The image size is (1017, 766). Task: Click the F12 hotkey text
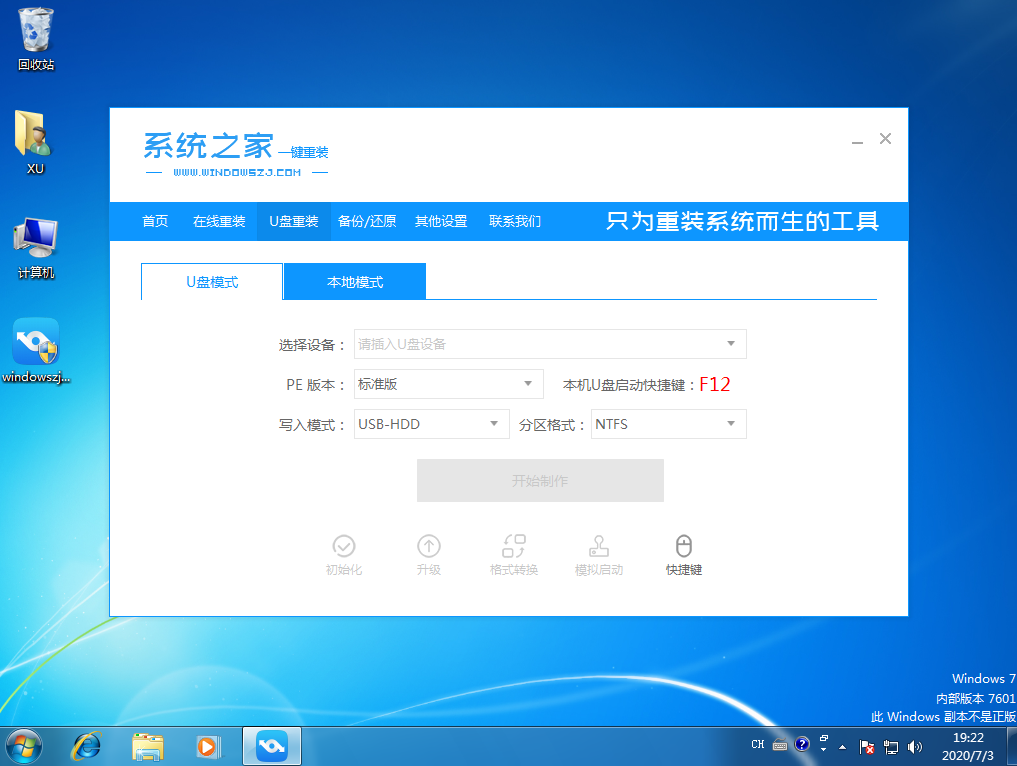(x=715, y=385)
